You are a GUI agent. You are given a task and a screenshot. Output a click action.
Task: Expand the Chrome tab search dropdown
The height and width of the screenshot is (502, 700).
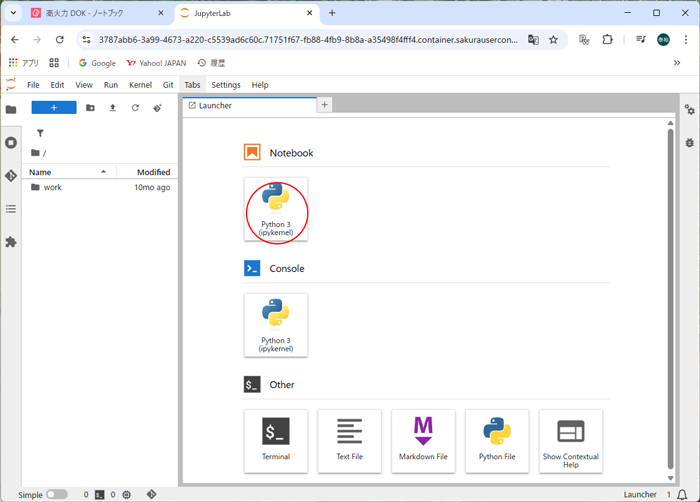[13, 13]
